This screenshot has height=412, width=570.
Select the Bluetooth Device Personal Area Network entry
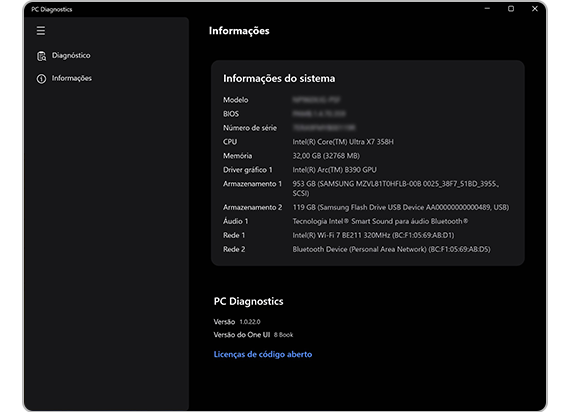click(x=392, y=249)
